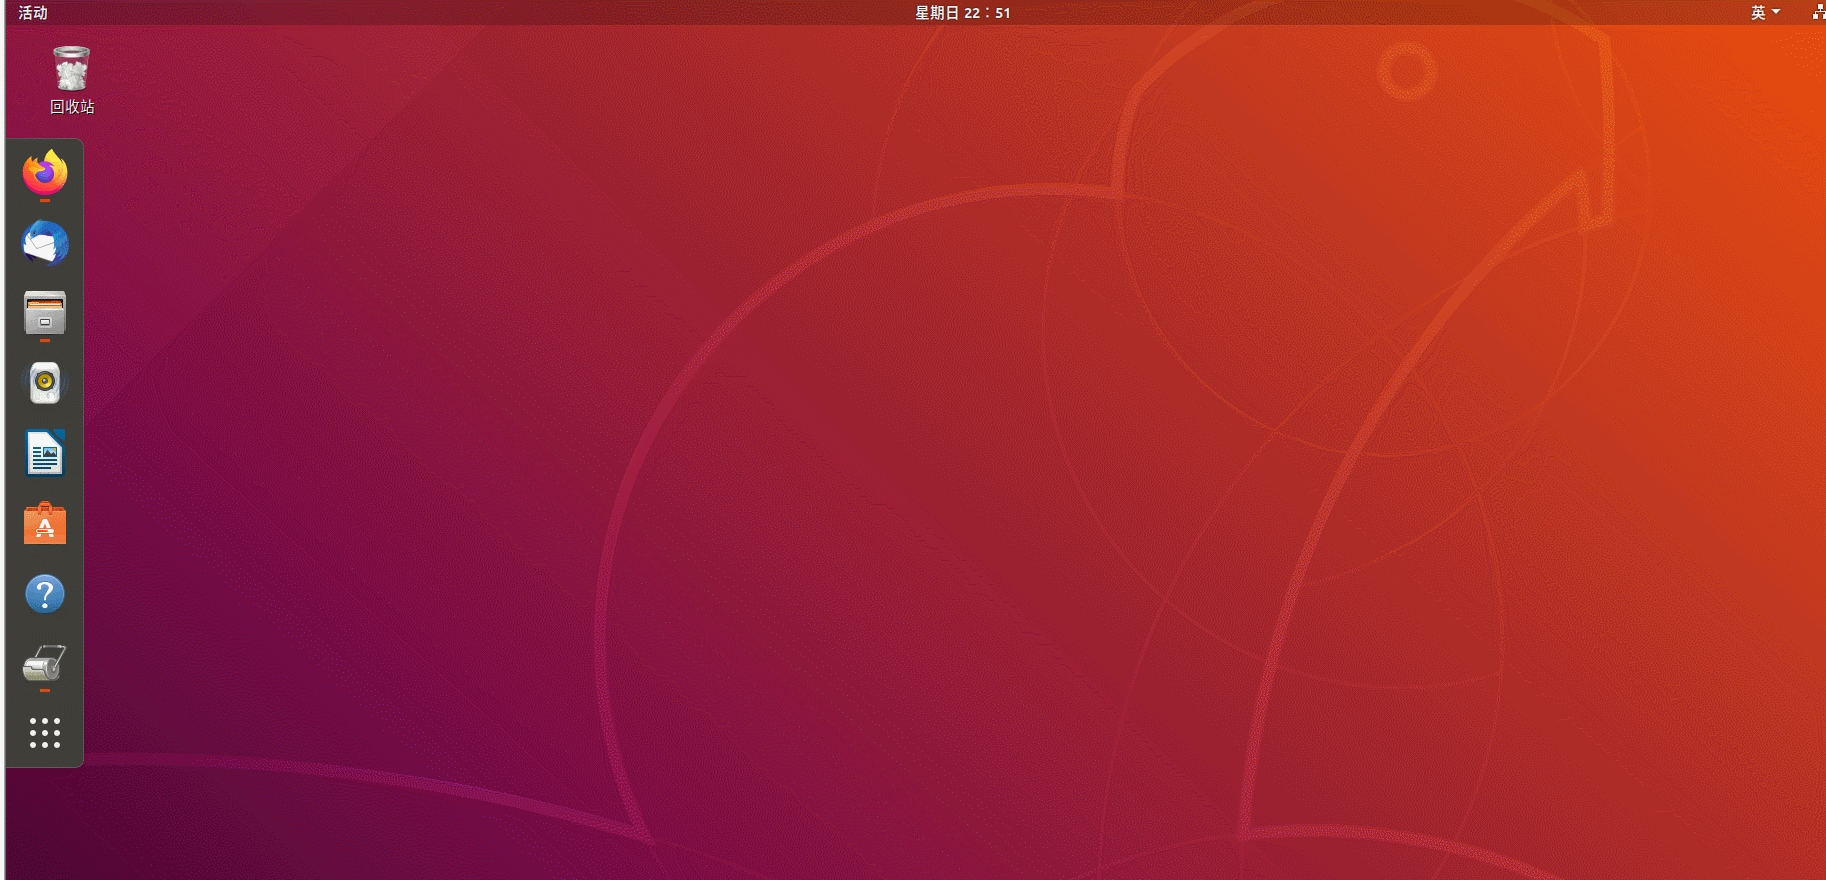The height and width of the screenshot is (880, 1826).
Task: Click the network status icon in top bar
Action: click(x=1818, y=12)
